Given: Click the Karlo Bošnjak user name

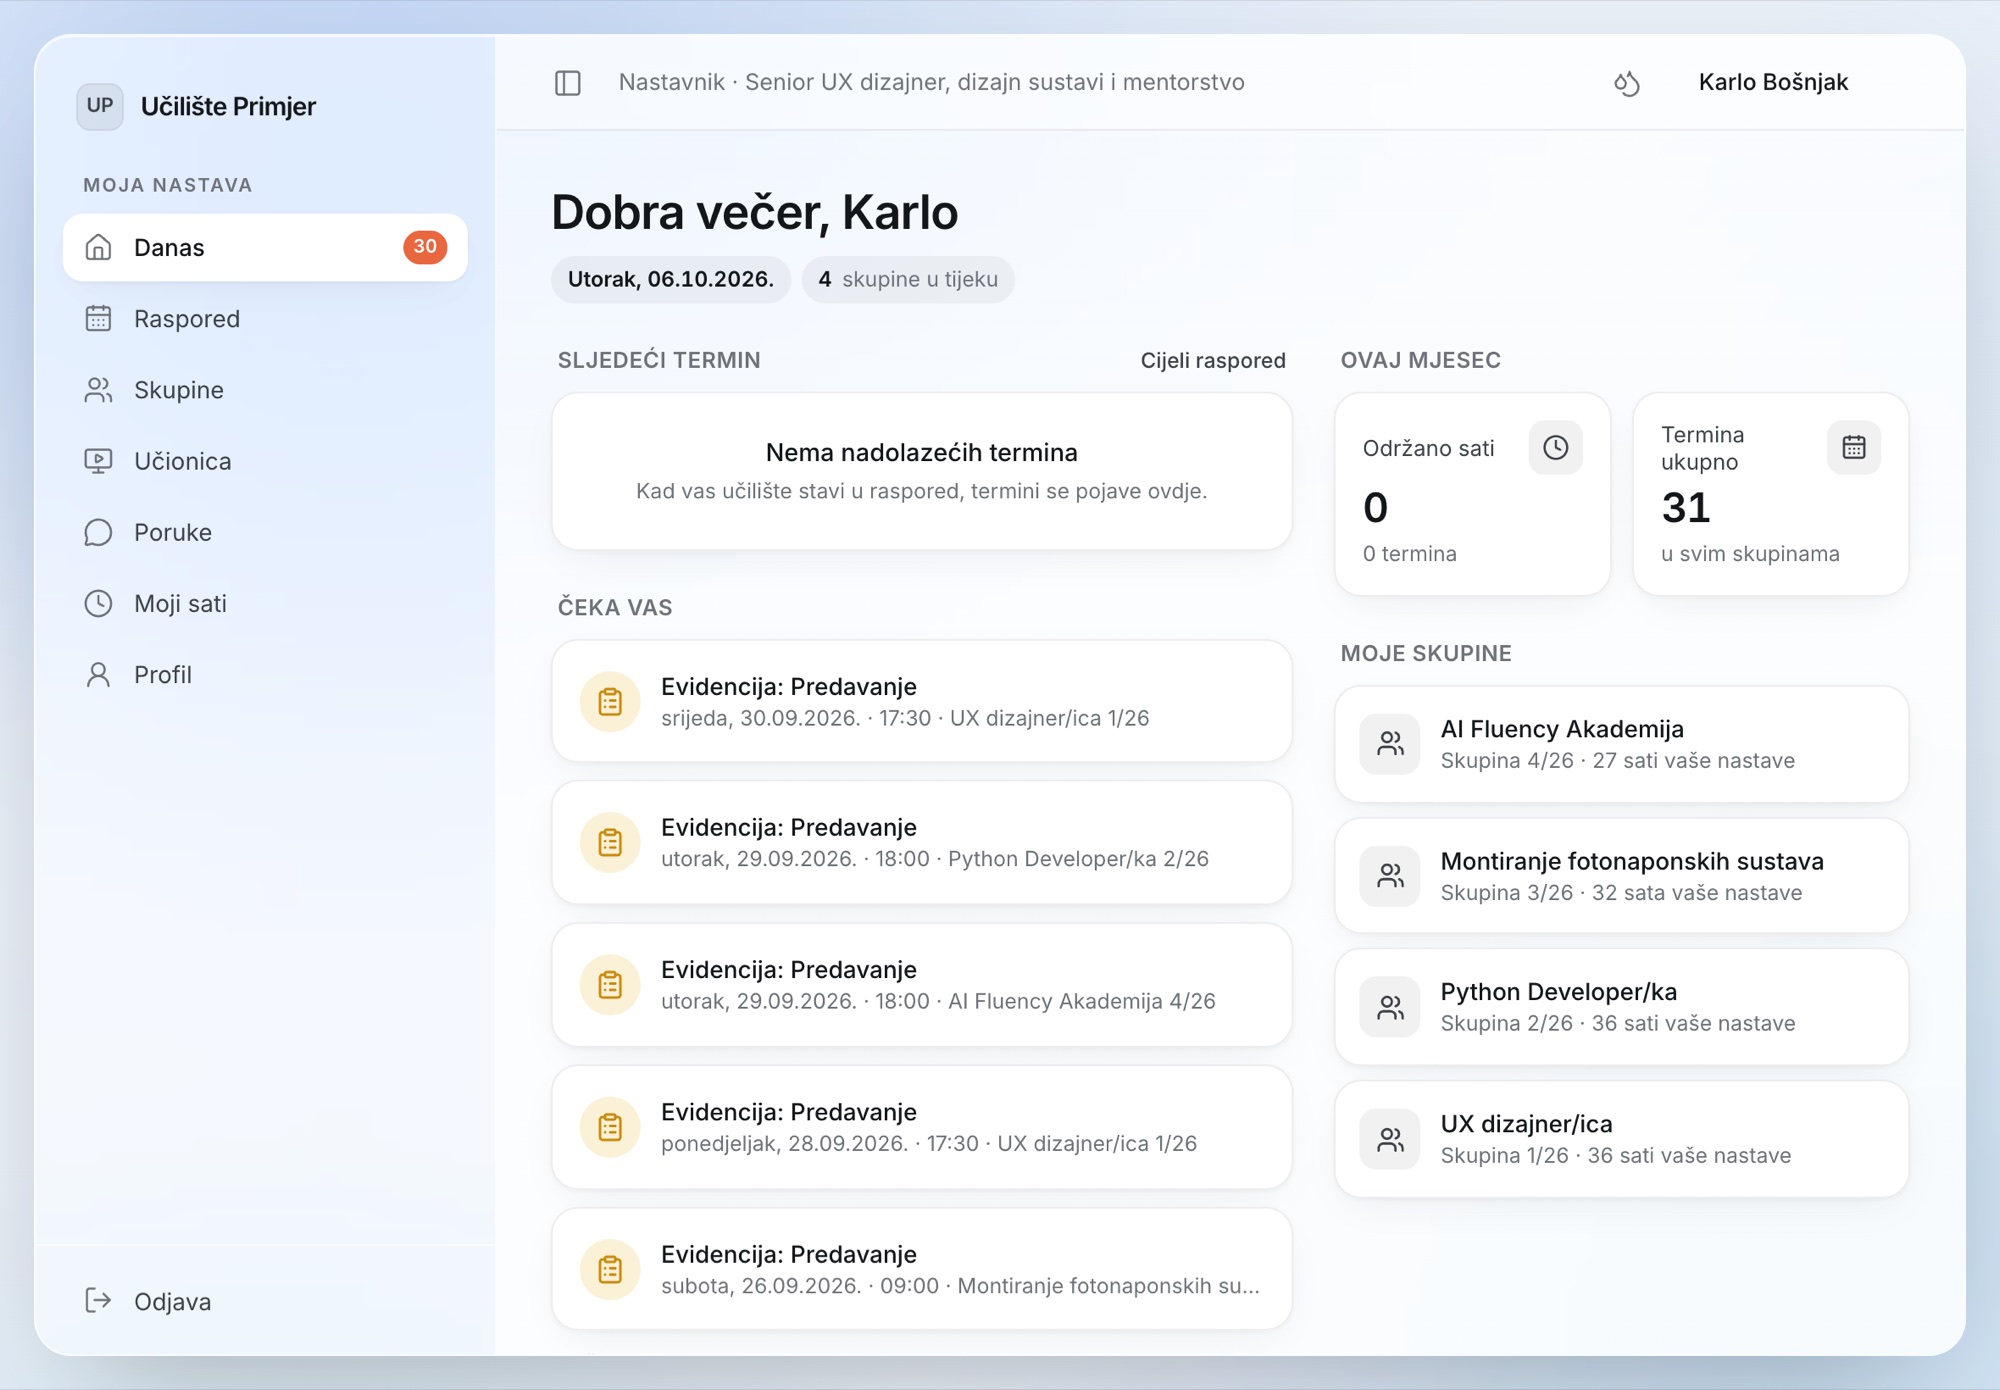Looking at the screenshot, I should click(x=1773, y=82).
